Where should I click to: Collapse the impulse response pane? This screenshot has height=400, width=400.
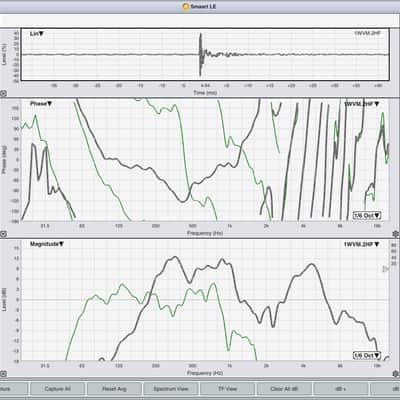pyautogui.click(x=3, y=94)
